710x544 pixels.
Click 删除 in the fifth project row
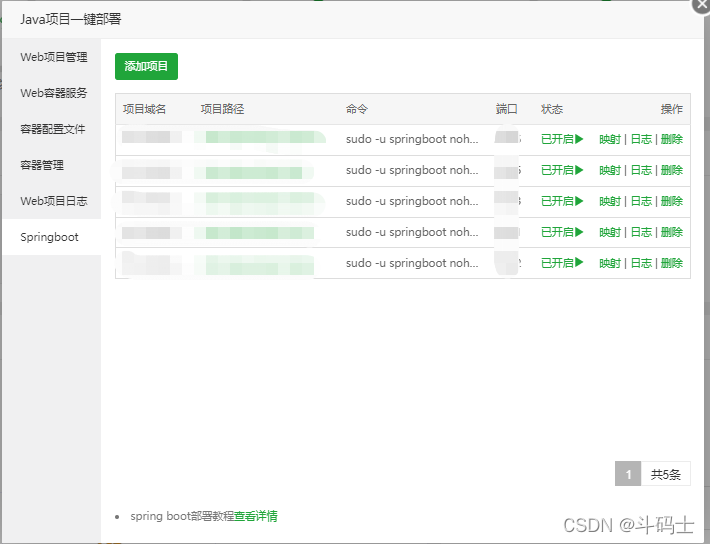pyautogui.click(x=672, y=263)
